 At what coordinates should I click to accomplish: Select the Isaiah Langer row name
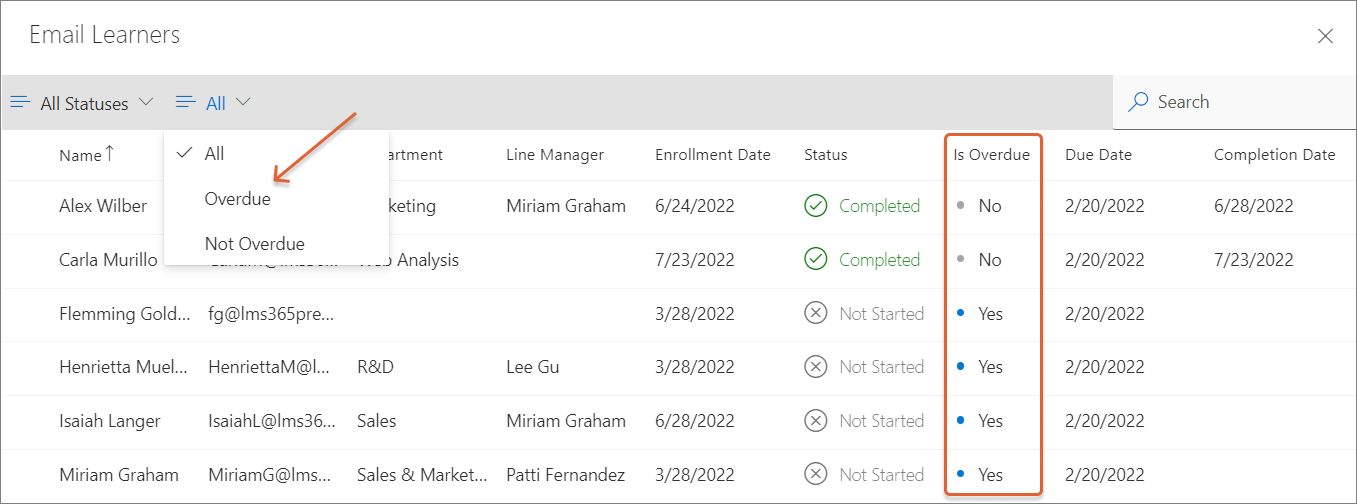click(109, 421)
